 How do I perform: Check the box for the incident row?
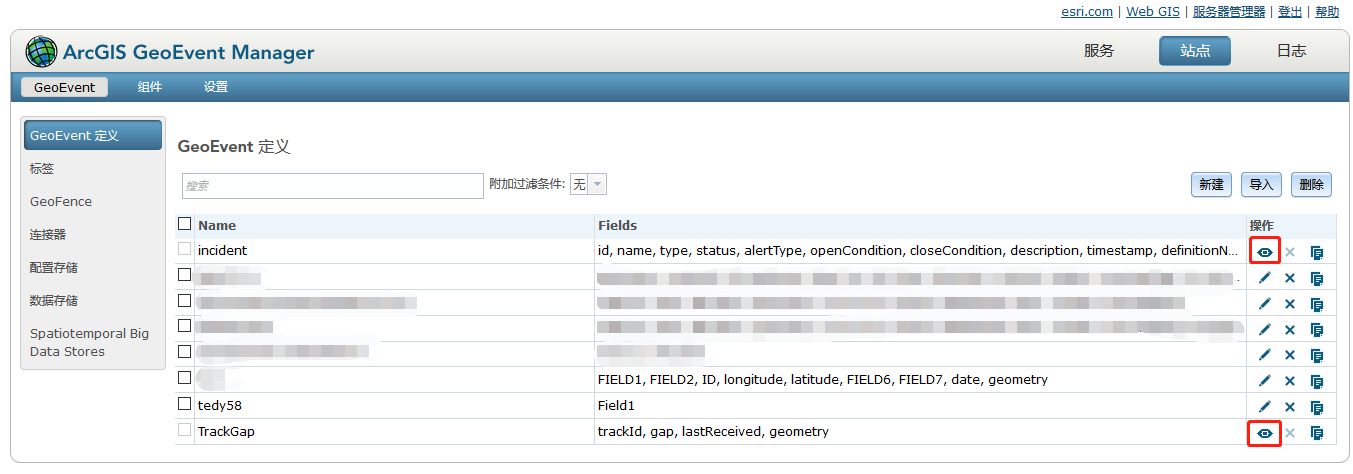click(x=184, y=248)
